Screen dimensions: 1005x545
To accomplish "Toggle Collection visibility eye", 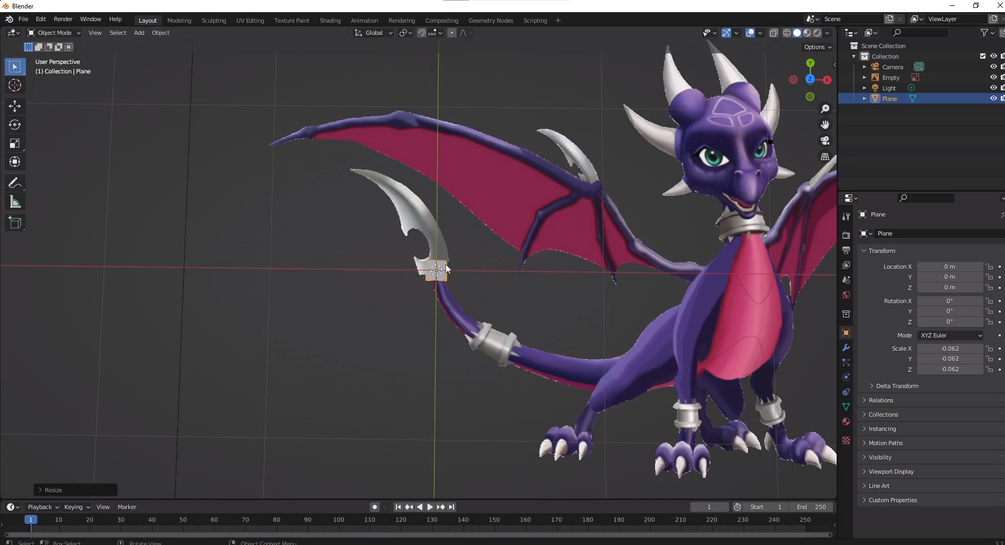I will [x=993, y=56].
